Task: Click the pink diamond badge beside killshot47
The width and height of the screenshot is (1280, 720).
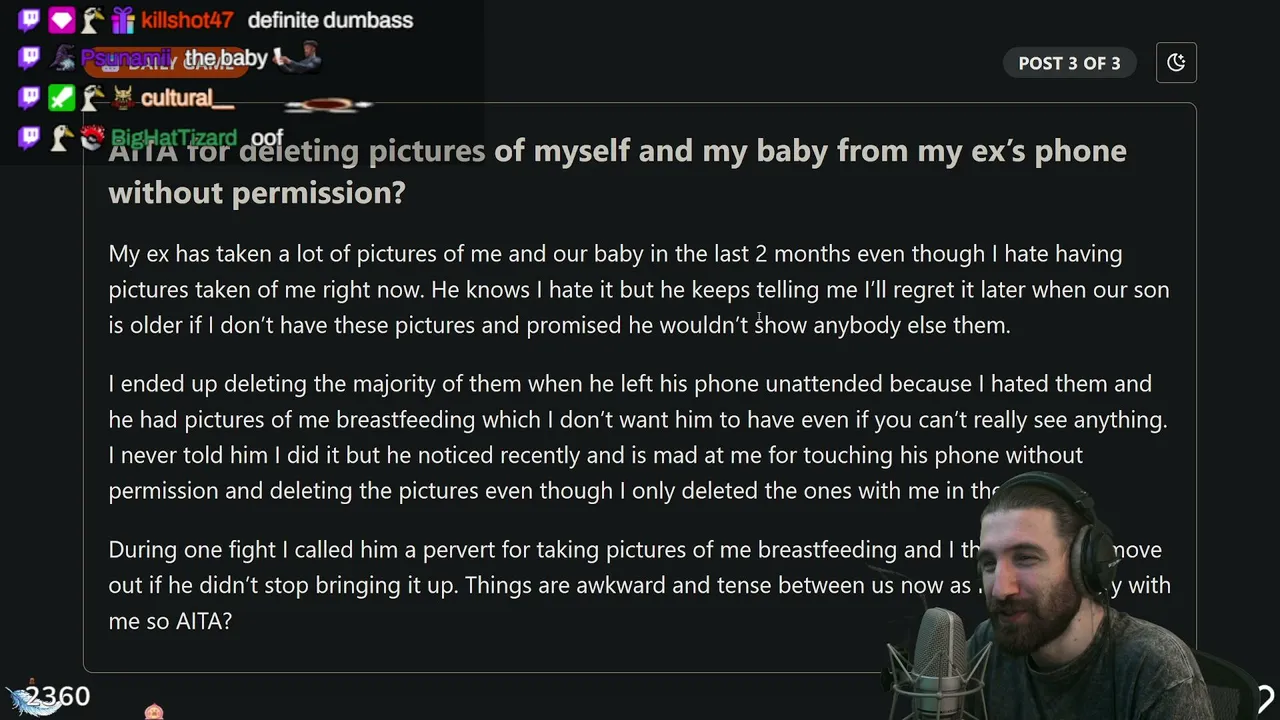Action: pyautogui.click(x=62, y=19)
